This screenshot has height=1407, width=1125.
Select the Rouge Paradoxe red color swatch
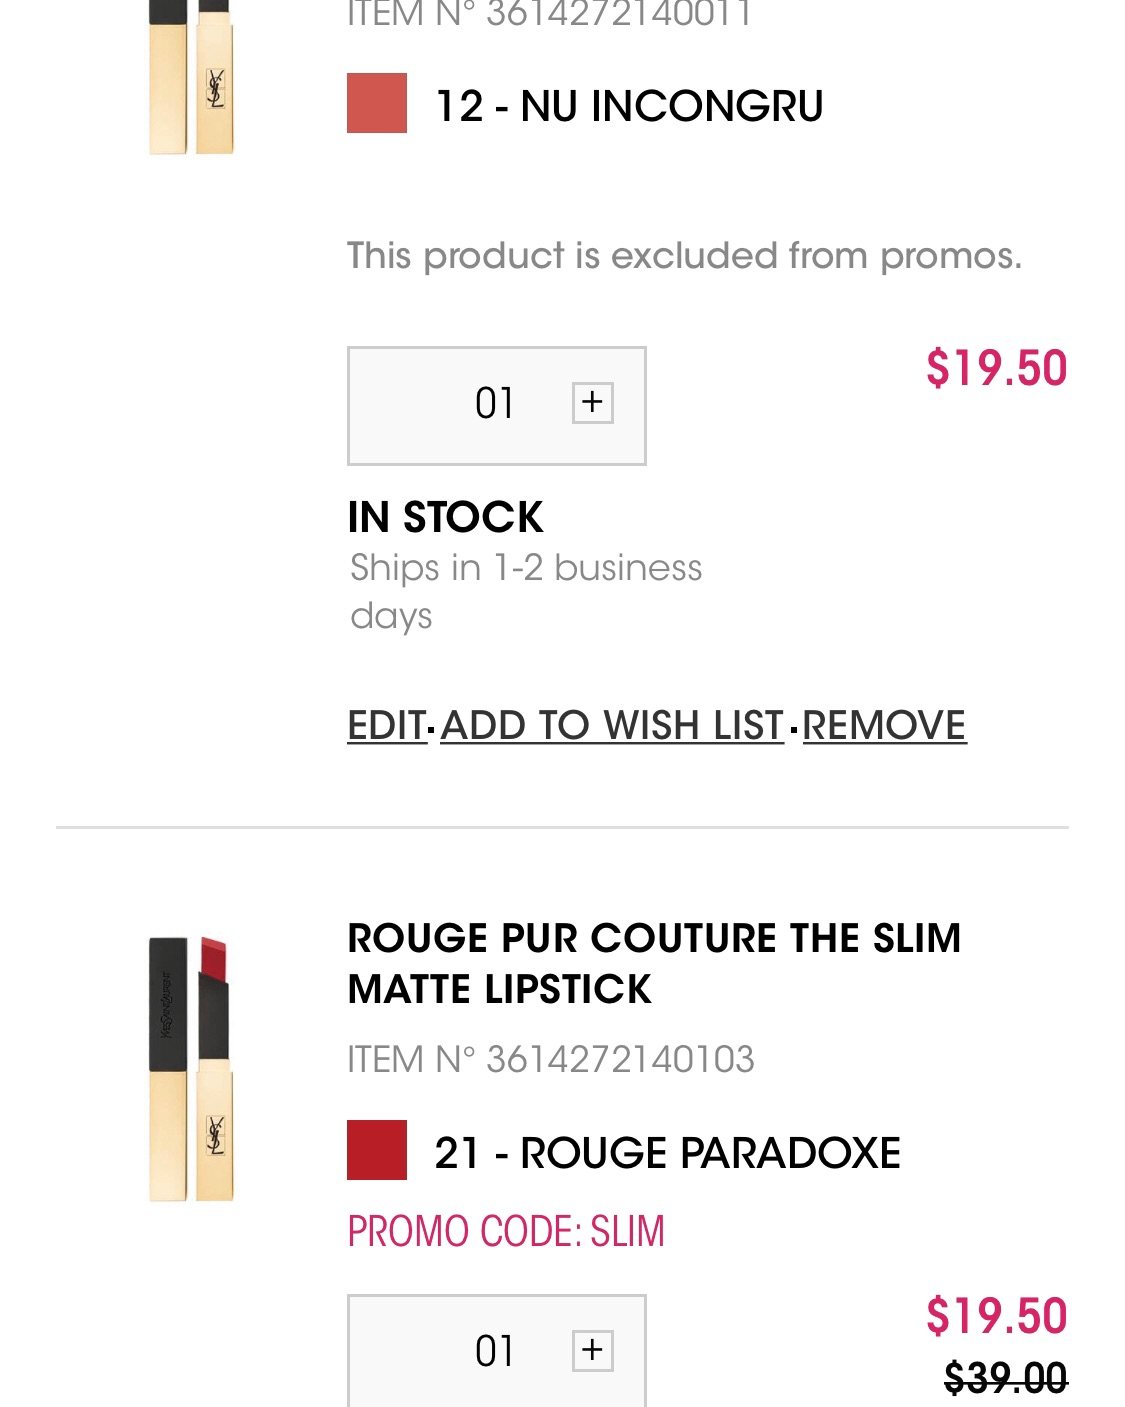(377, 1150)
